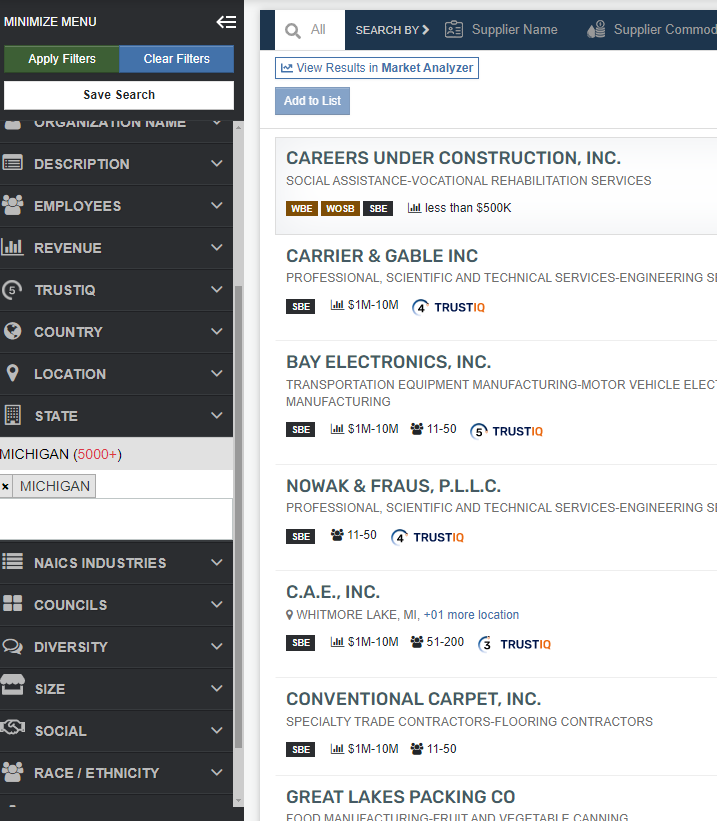Click MINIMIZE MENU label

[x=50, y=22]
